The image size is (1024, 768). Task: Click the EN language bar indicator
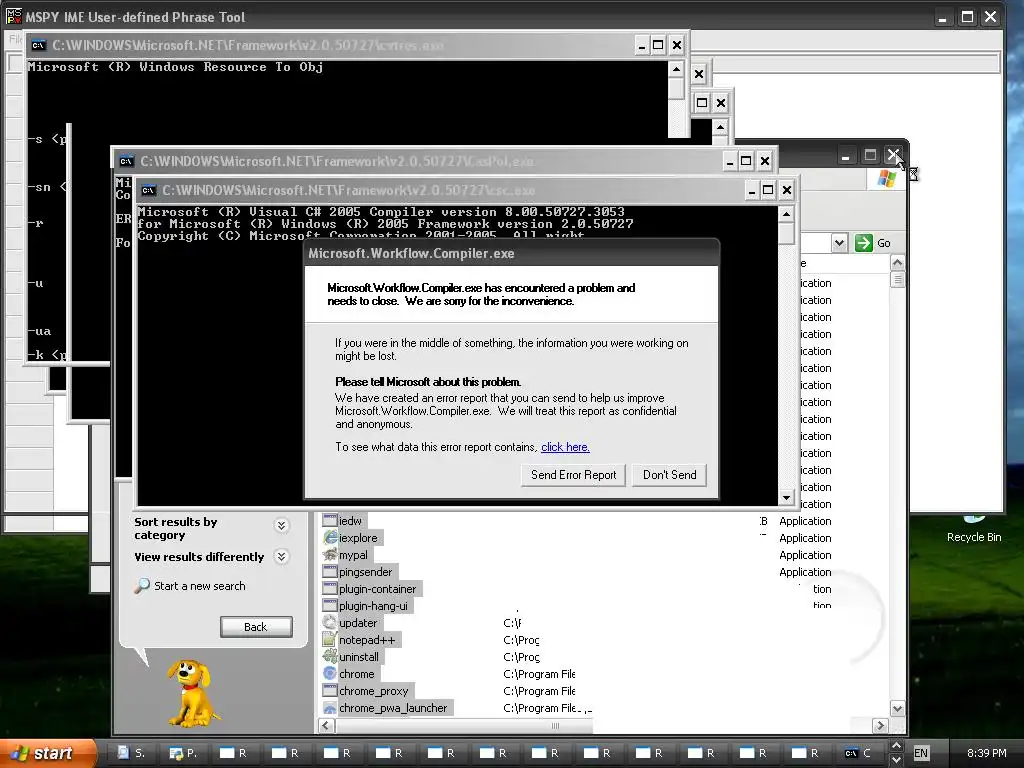pos(921,753)
